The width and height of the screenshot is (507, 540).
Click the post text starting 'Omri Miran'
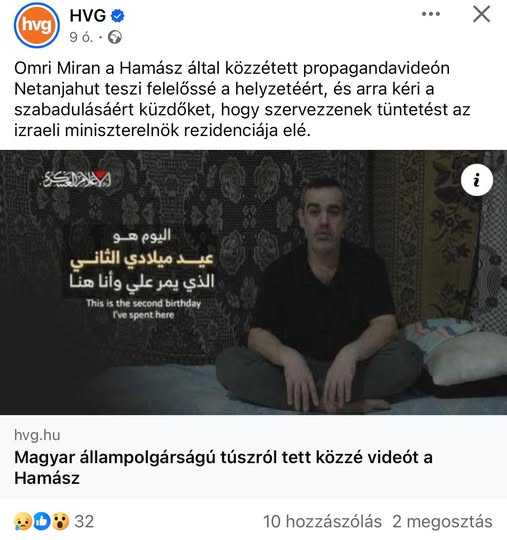[x=242, y=99]
